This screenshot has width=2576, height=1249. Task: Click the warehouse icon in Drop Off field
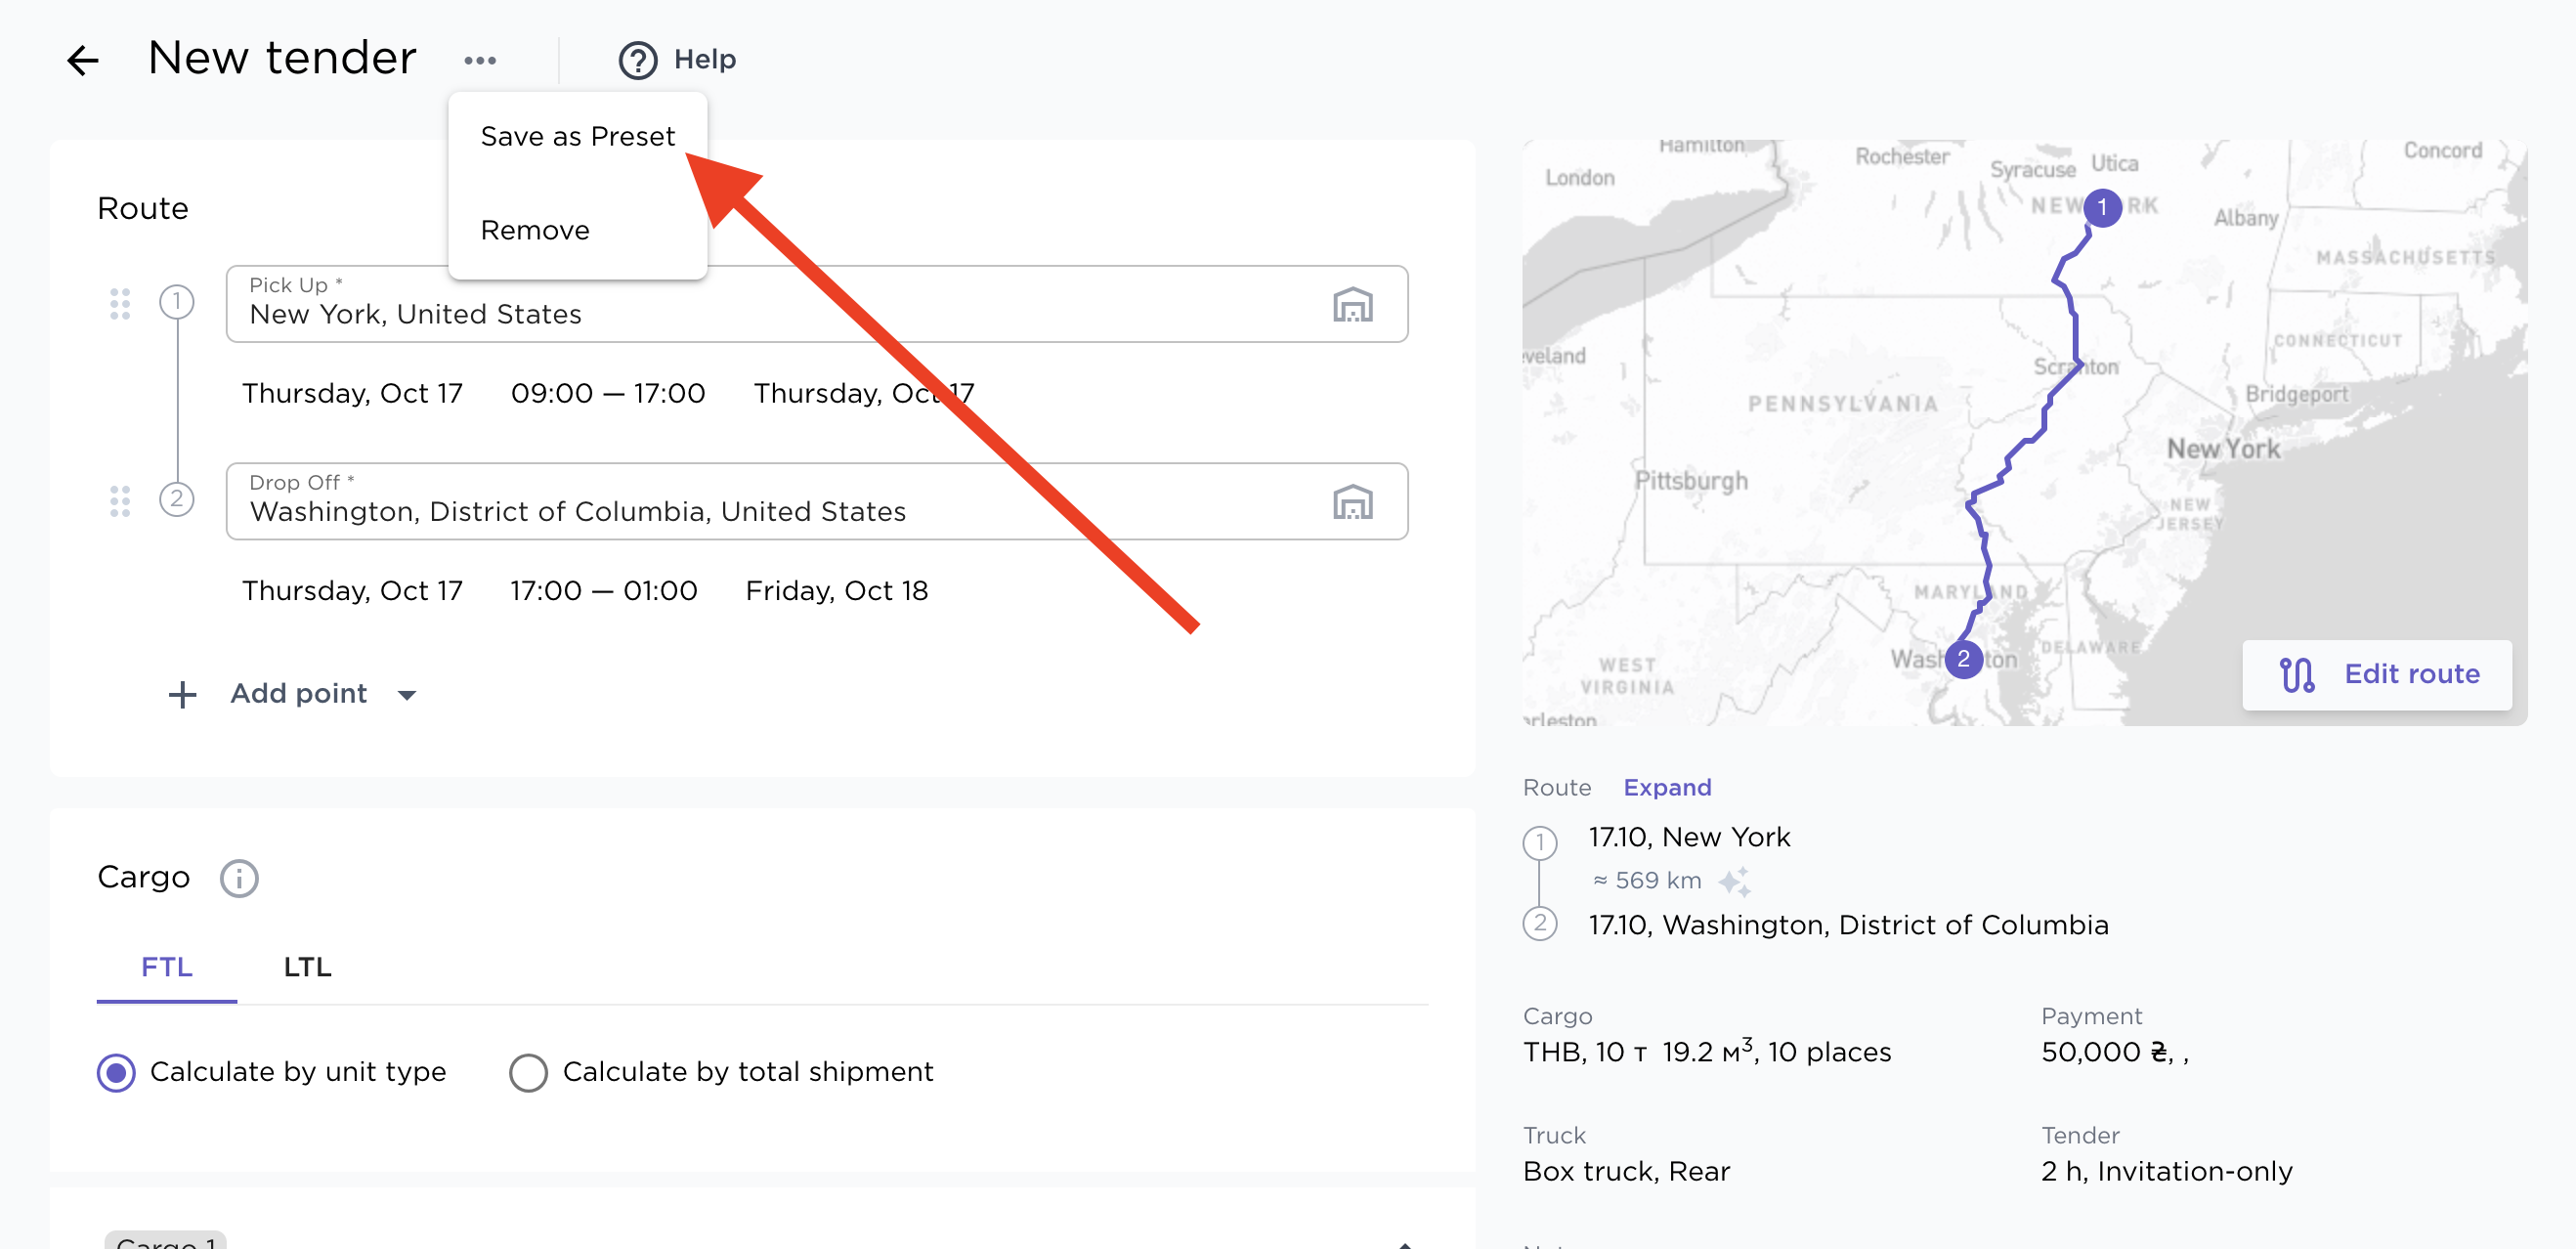pos(1352,501)
